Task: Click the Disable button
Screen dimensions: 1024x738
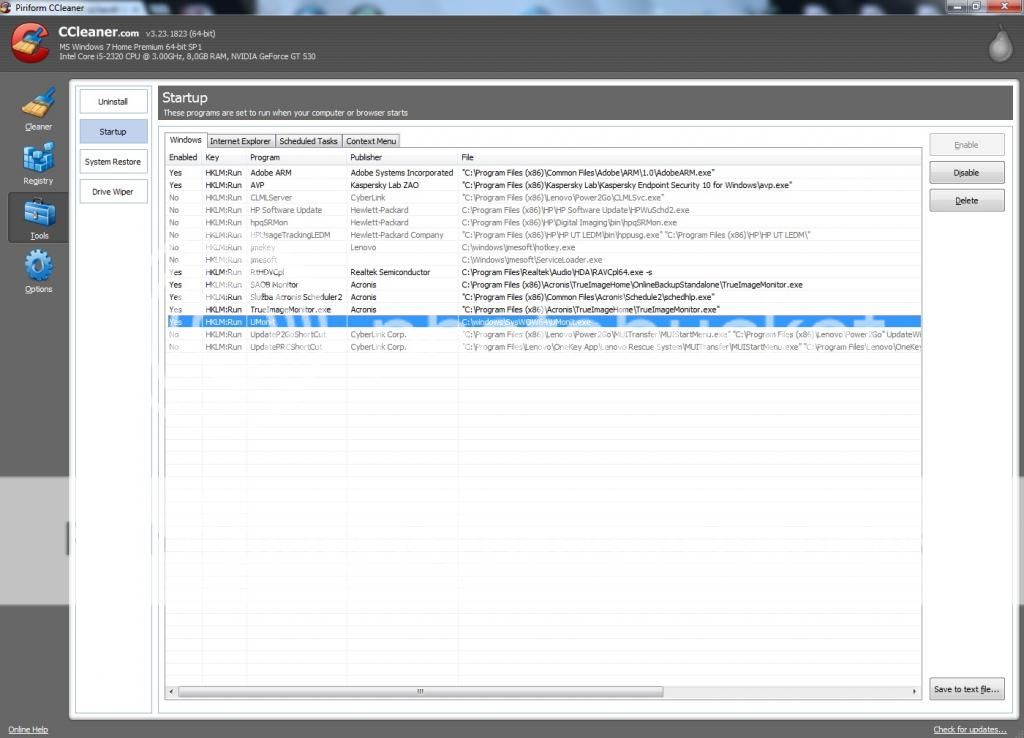Action: point(967,173)
